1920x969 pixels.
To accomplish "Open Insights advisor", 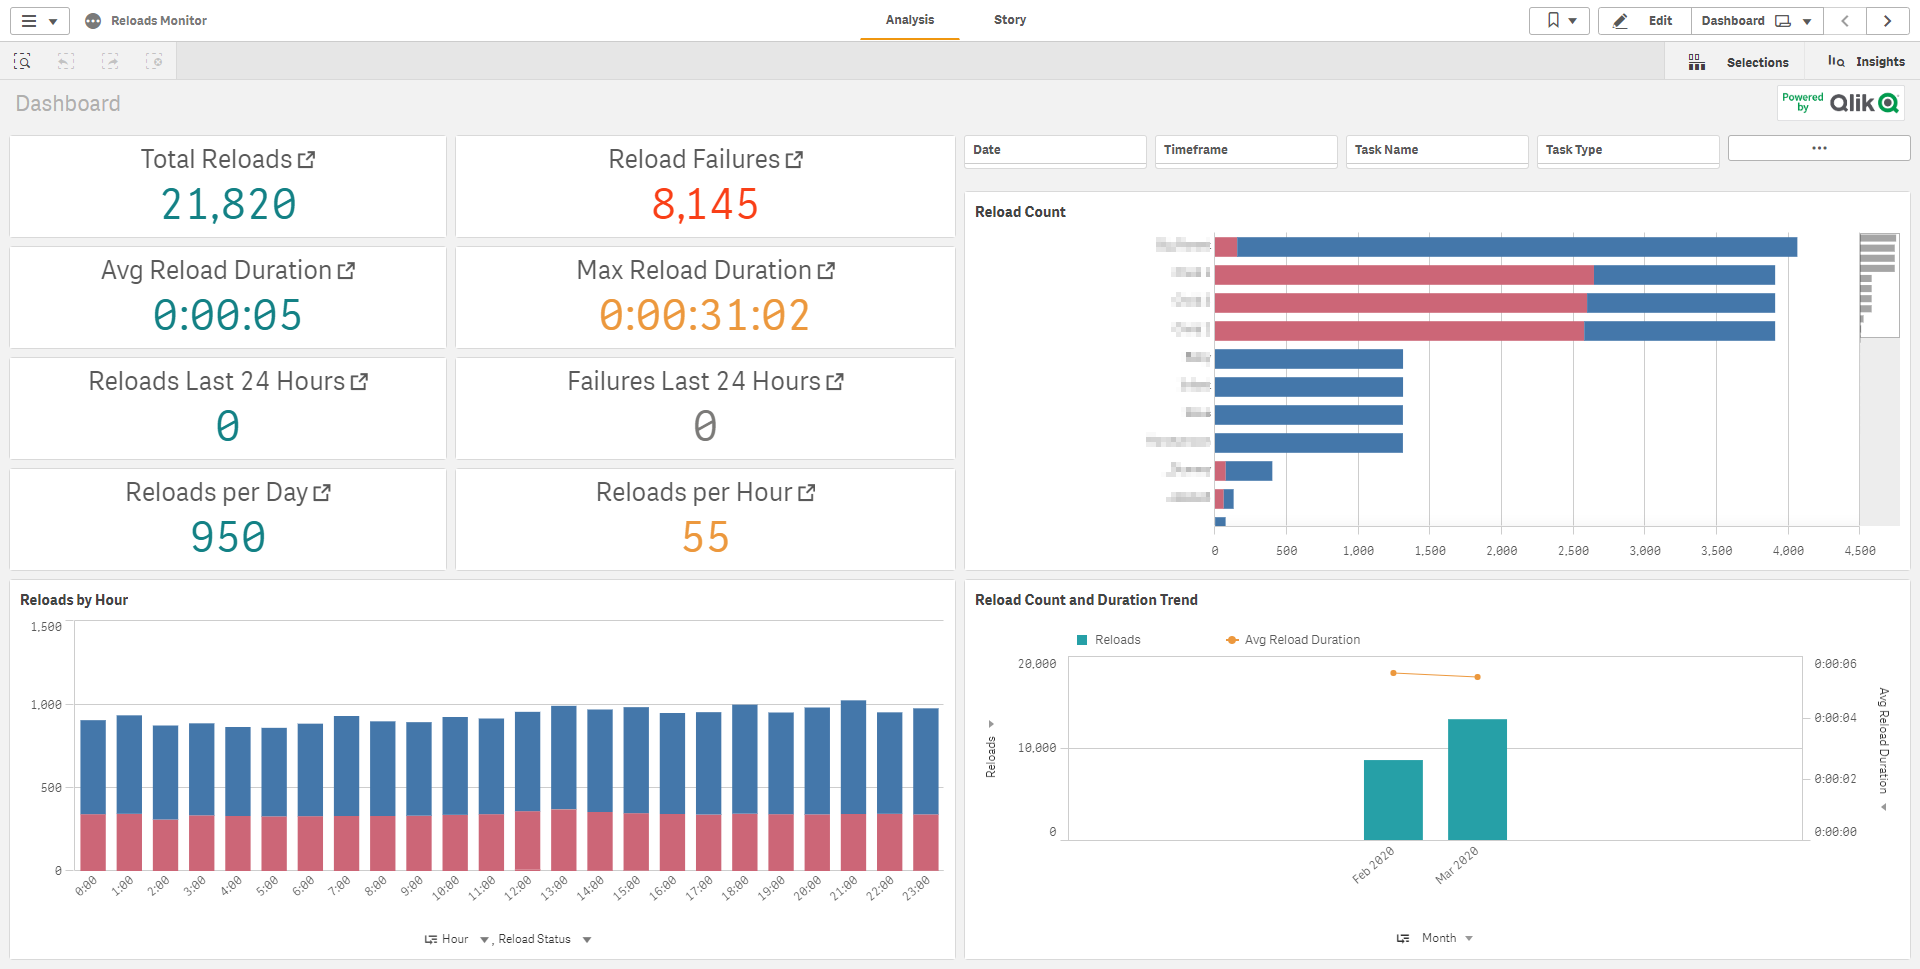I will click(x=1866, y=62).
